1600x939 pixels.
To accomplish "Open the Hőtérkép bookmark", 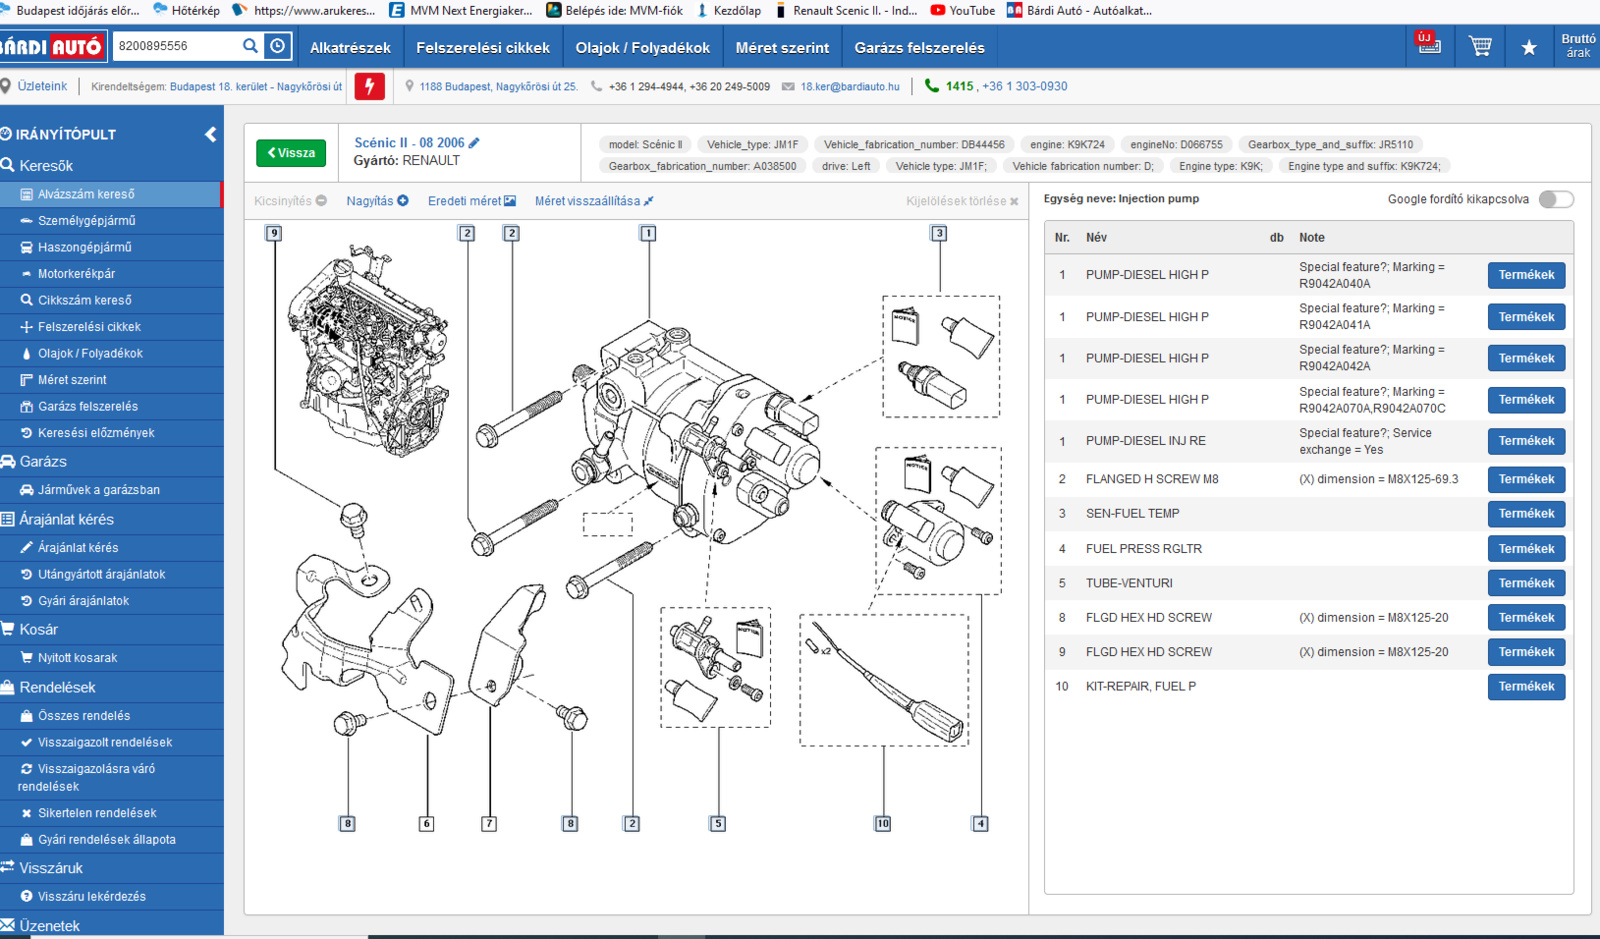I will coord(186,10).
